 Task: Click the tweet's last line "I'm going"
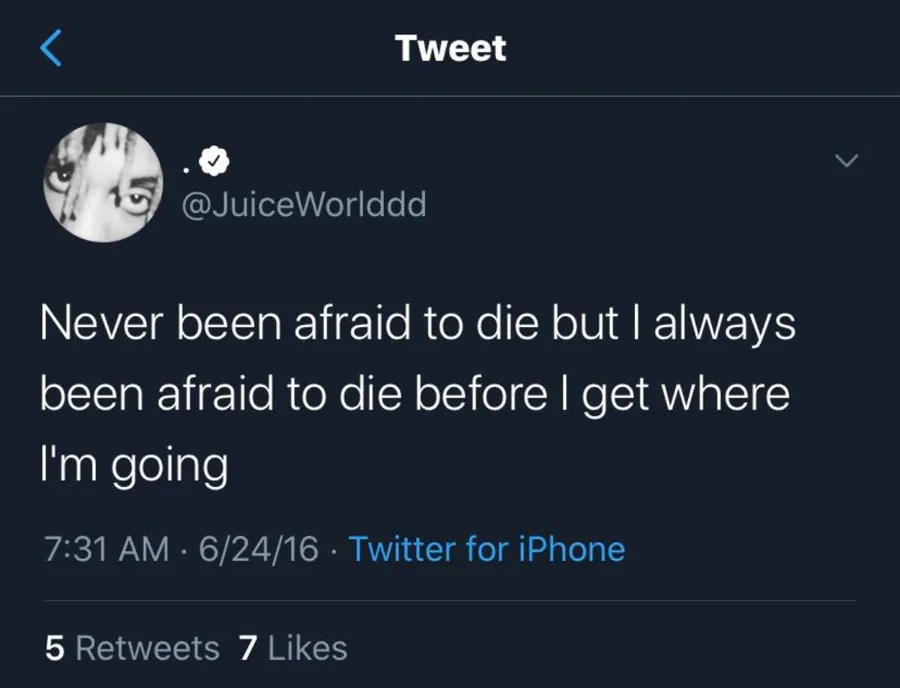134,465
